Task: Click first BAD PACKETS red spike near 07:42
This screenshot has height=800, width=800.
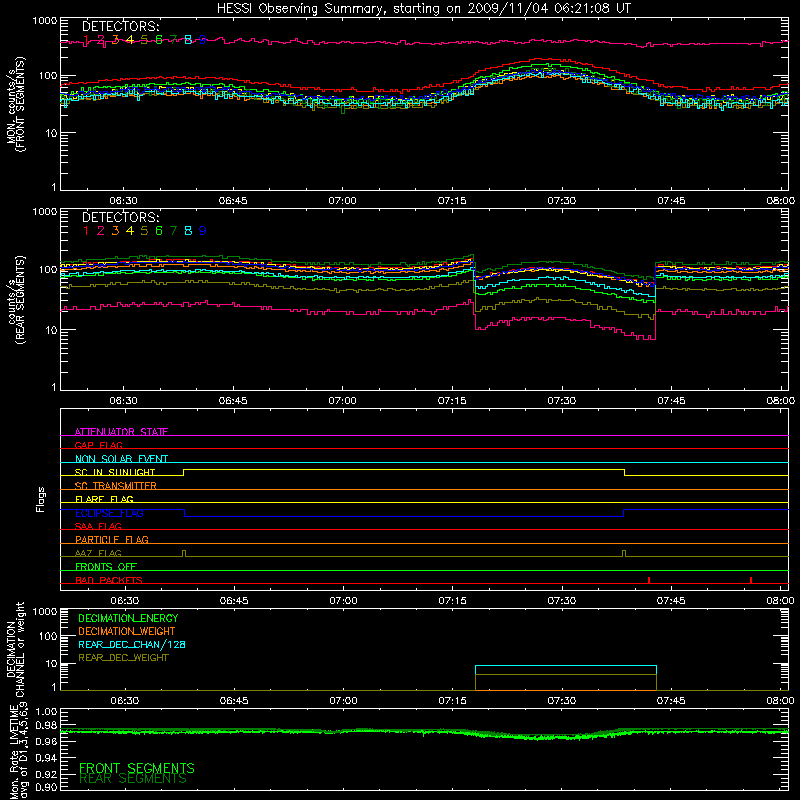Action: coord(648,580)
